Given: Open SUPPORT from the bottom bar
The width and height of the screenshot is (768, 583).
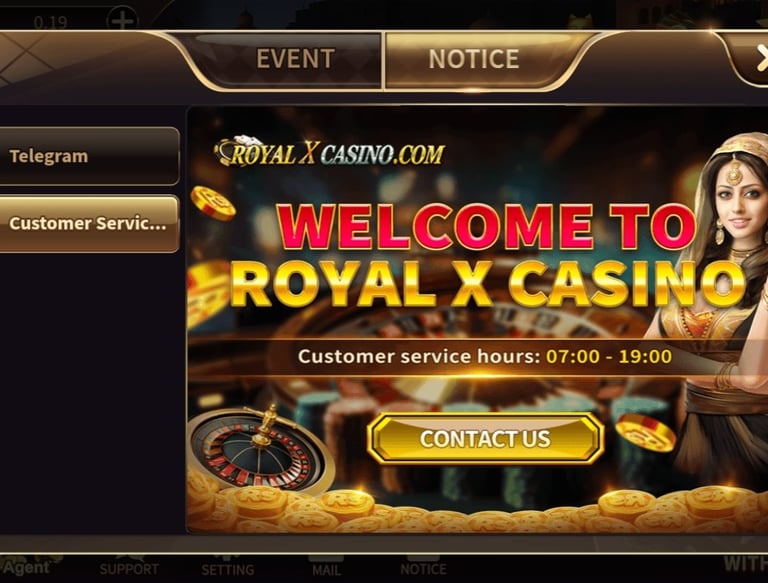Looking at the screenshot, I should coord(129,567).
